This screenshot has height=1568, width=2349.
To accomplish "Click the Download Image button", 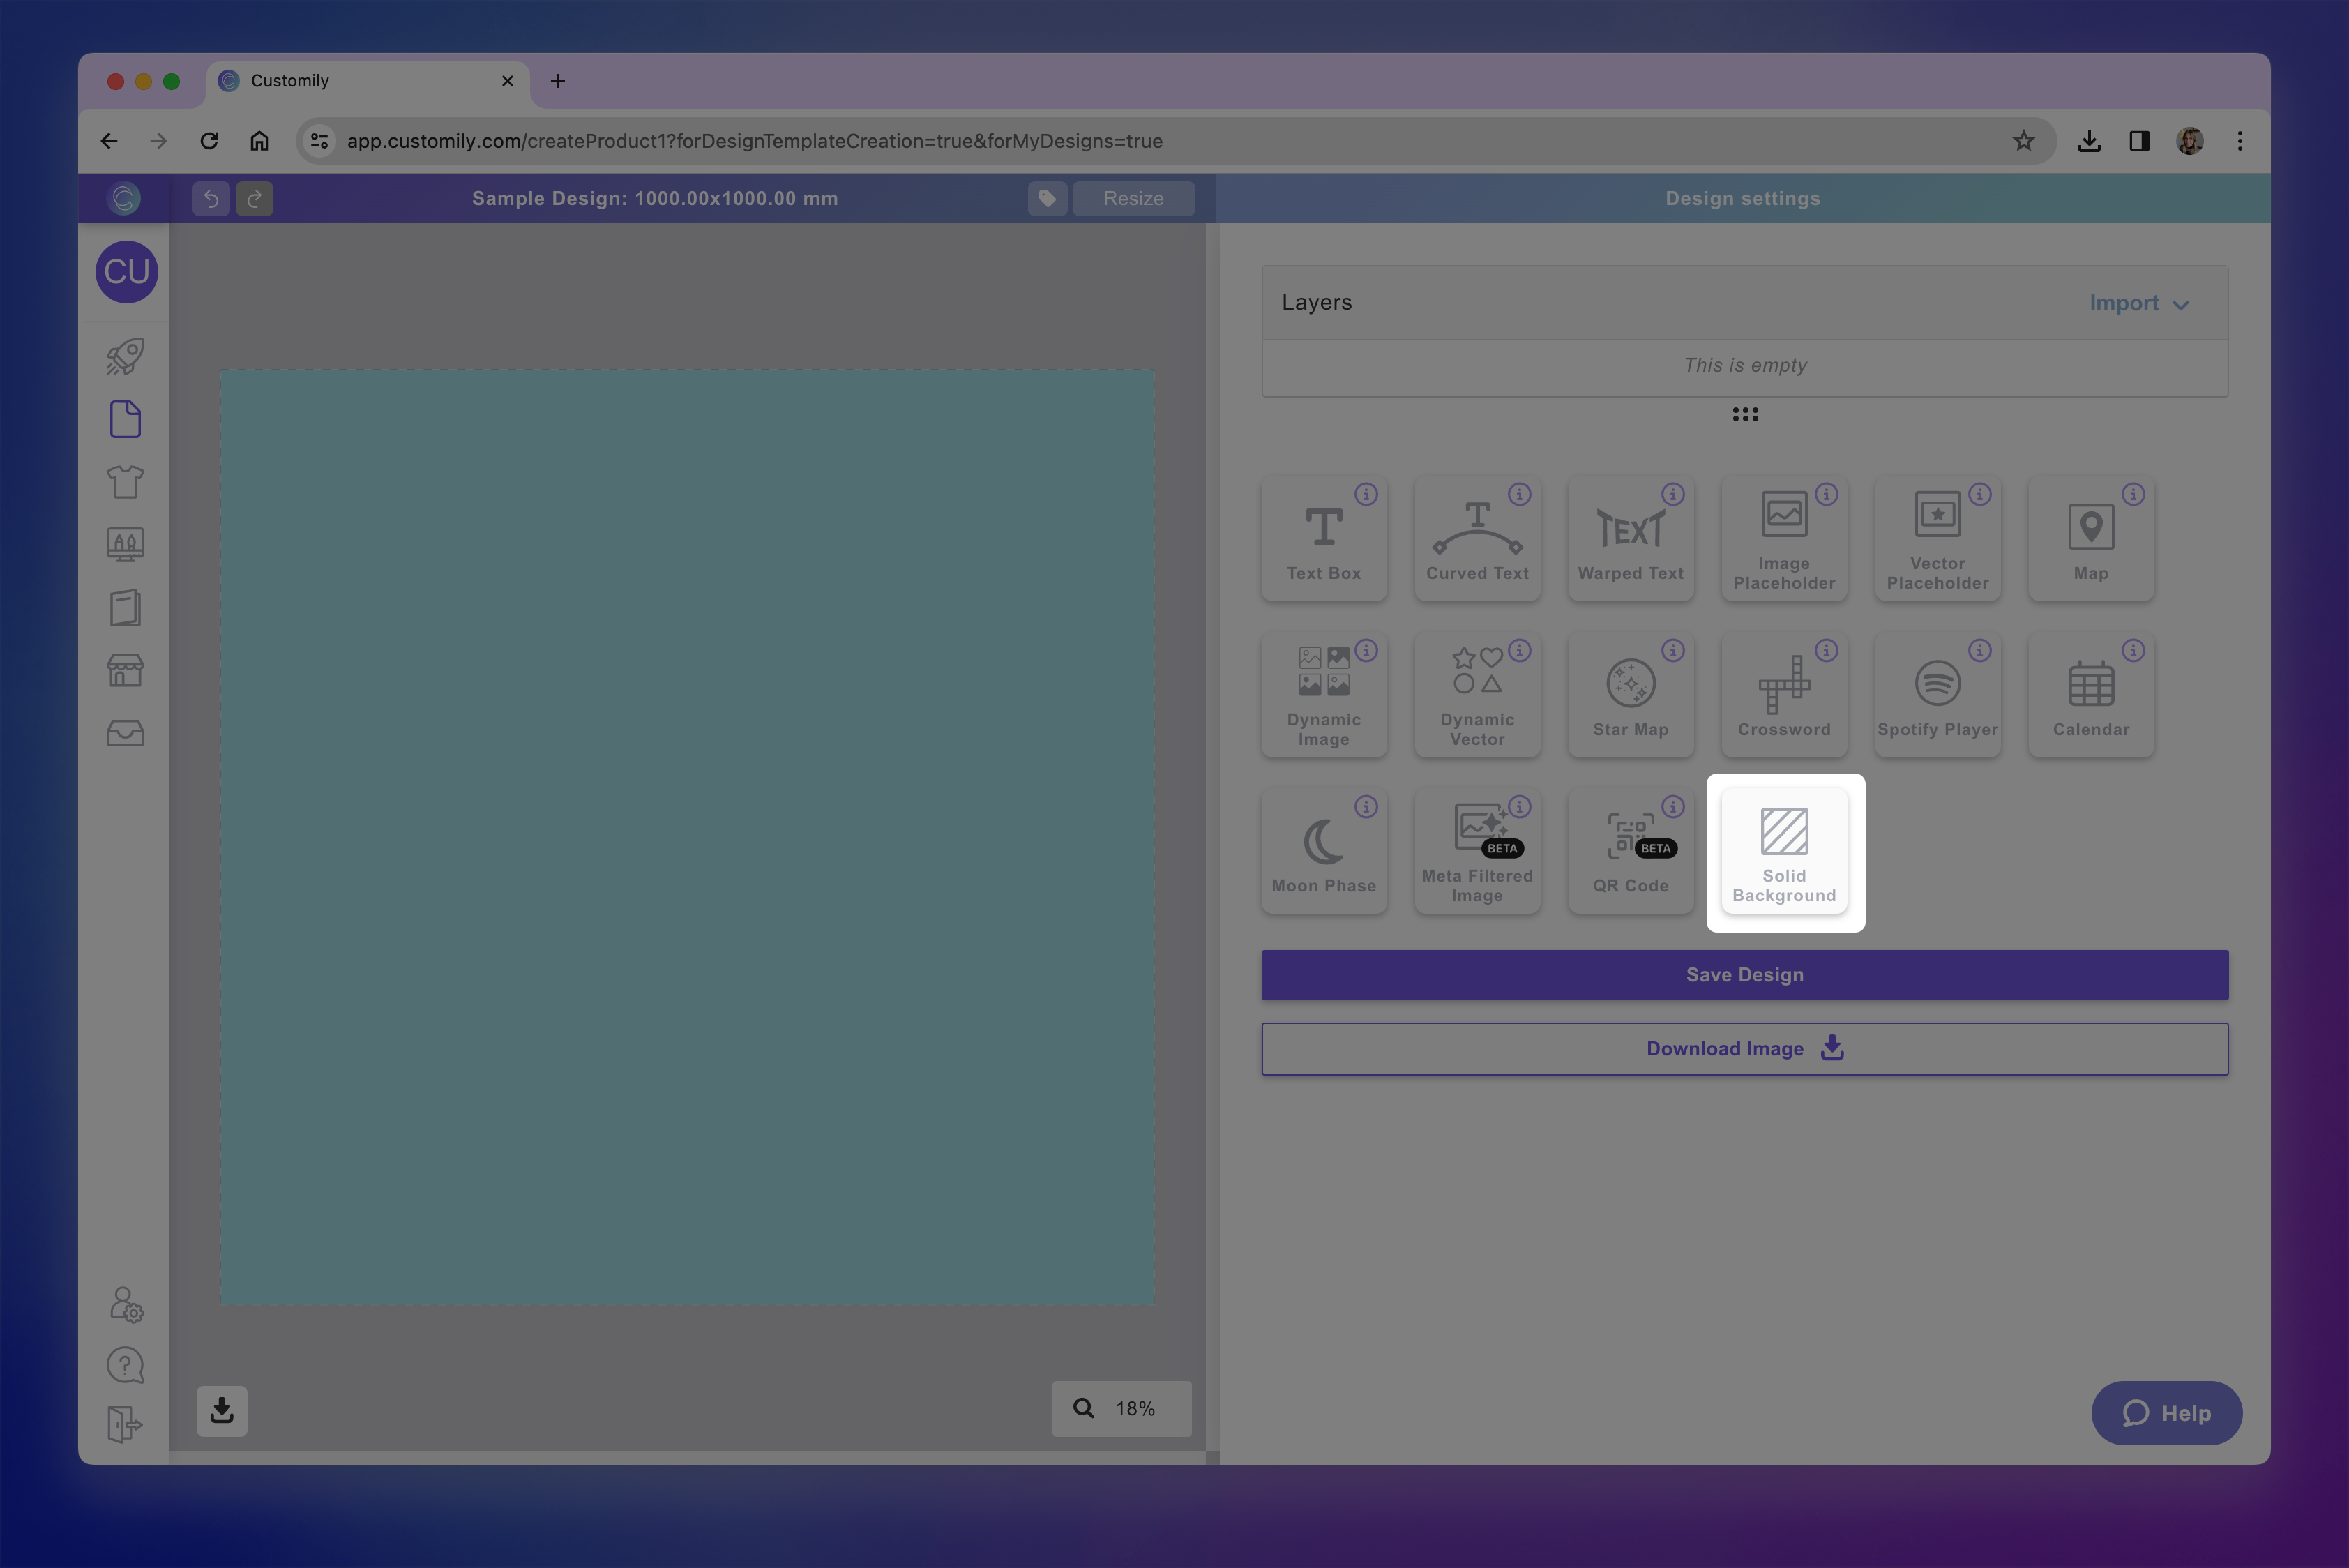I will point(1744,1049).
